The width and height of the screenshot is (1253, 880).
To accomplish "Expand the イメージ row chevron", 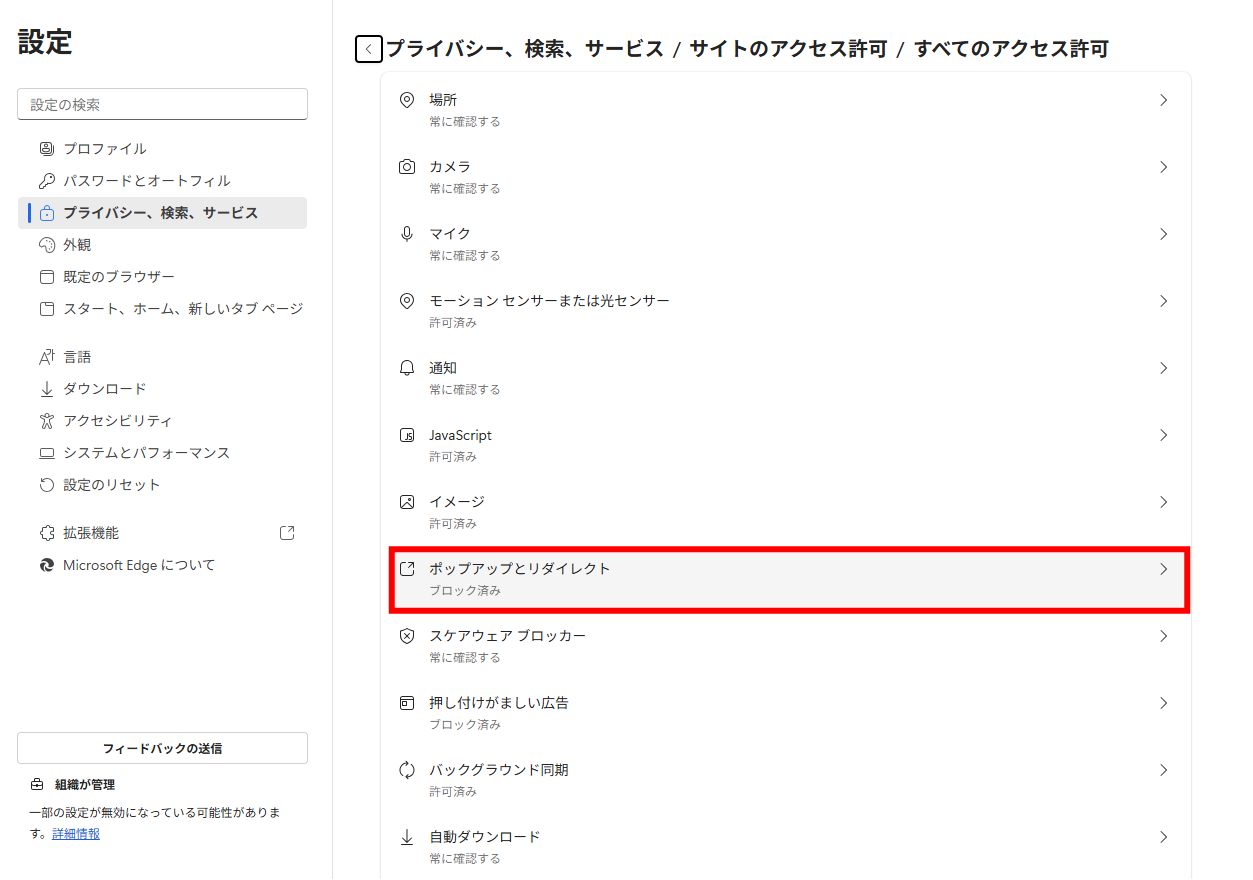I will tap(1163, 502).
